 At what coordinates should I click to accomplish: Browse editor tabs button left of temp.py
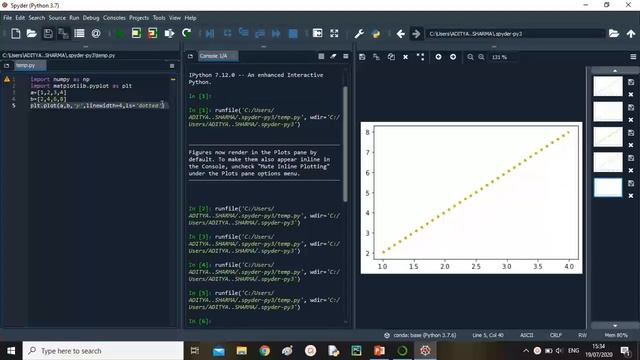[7, 65]
